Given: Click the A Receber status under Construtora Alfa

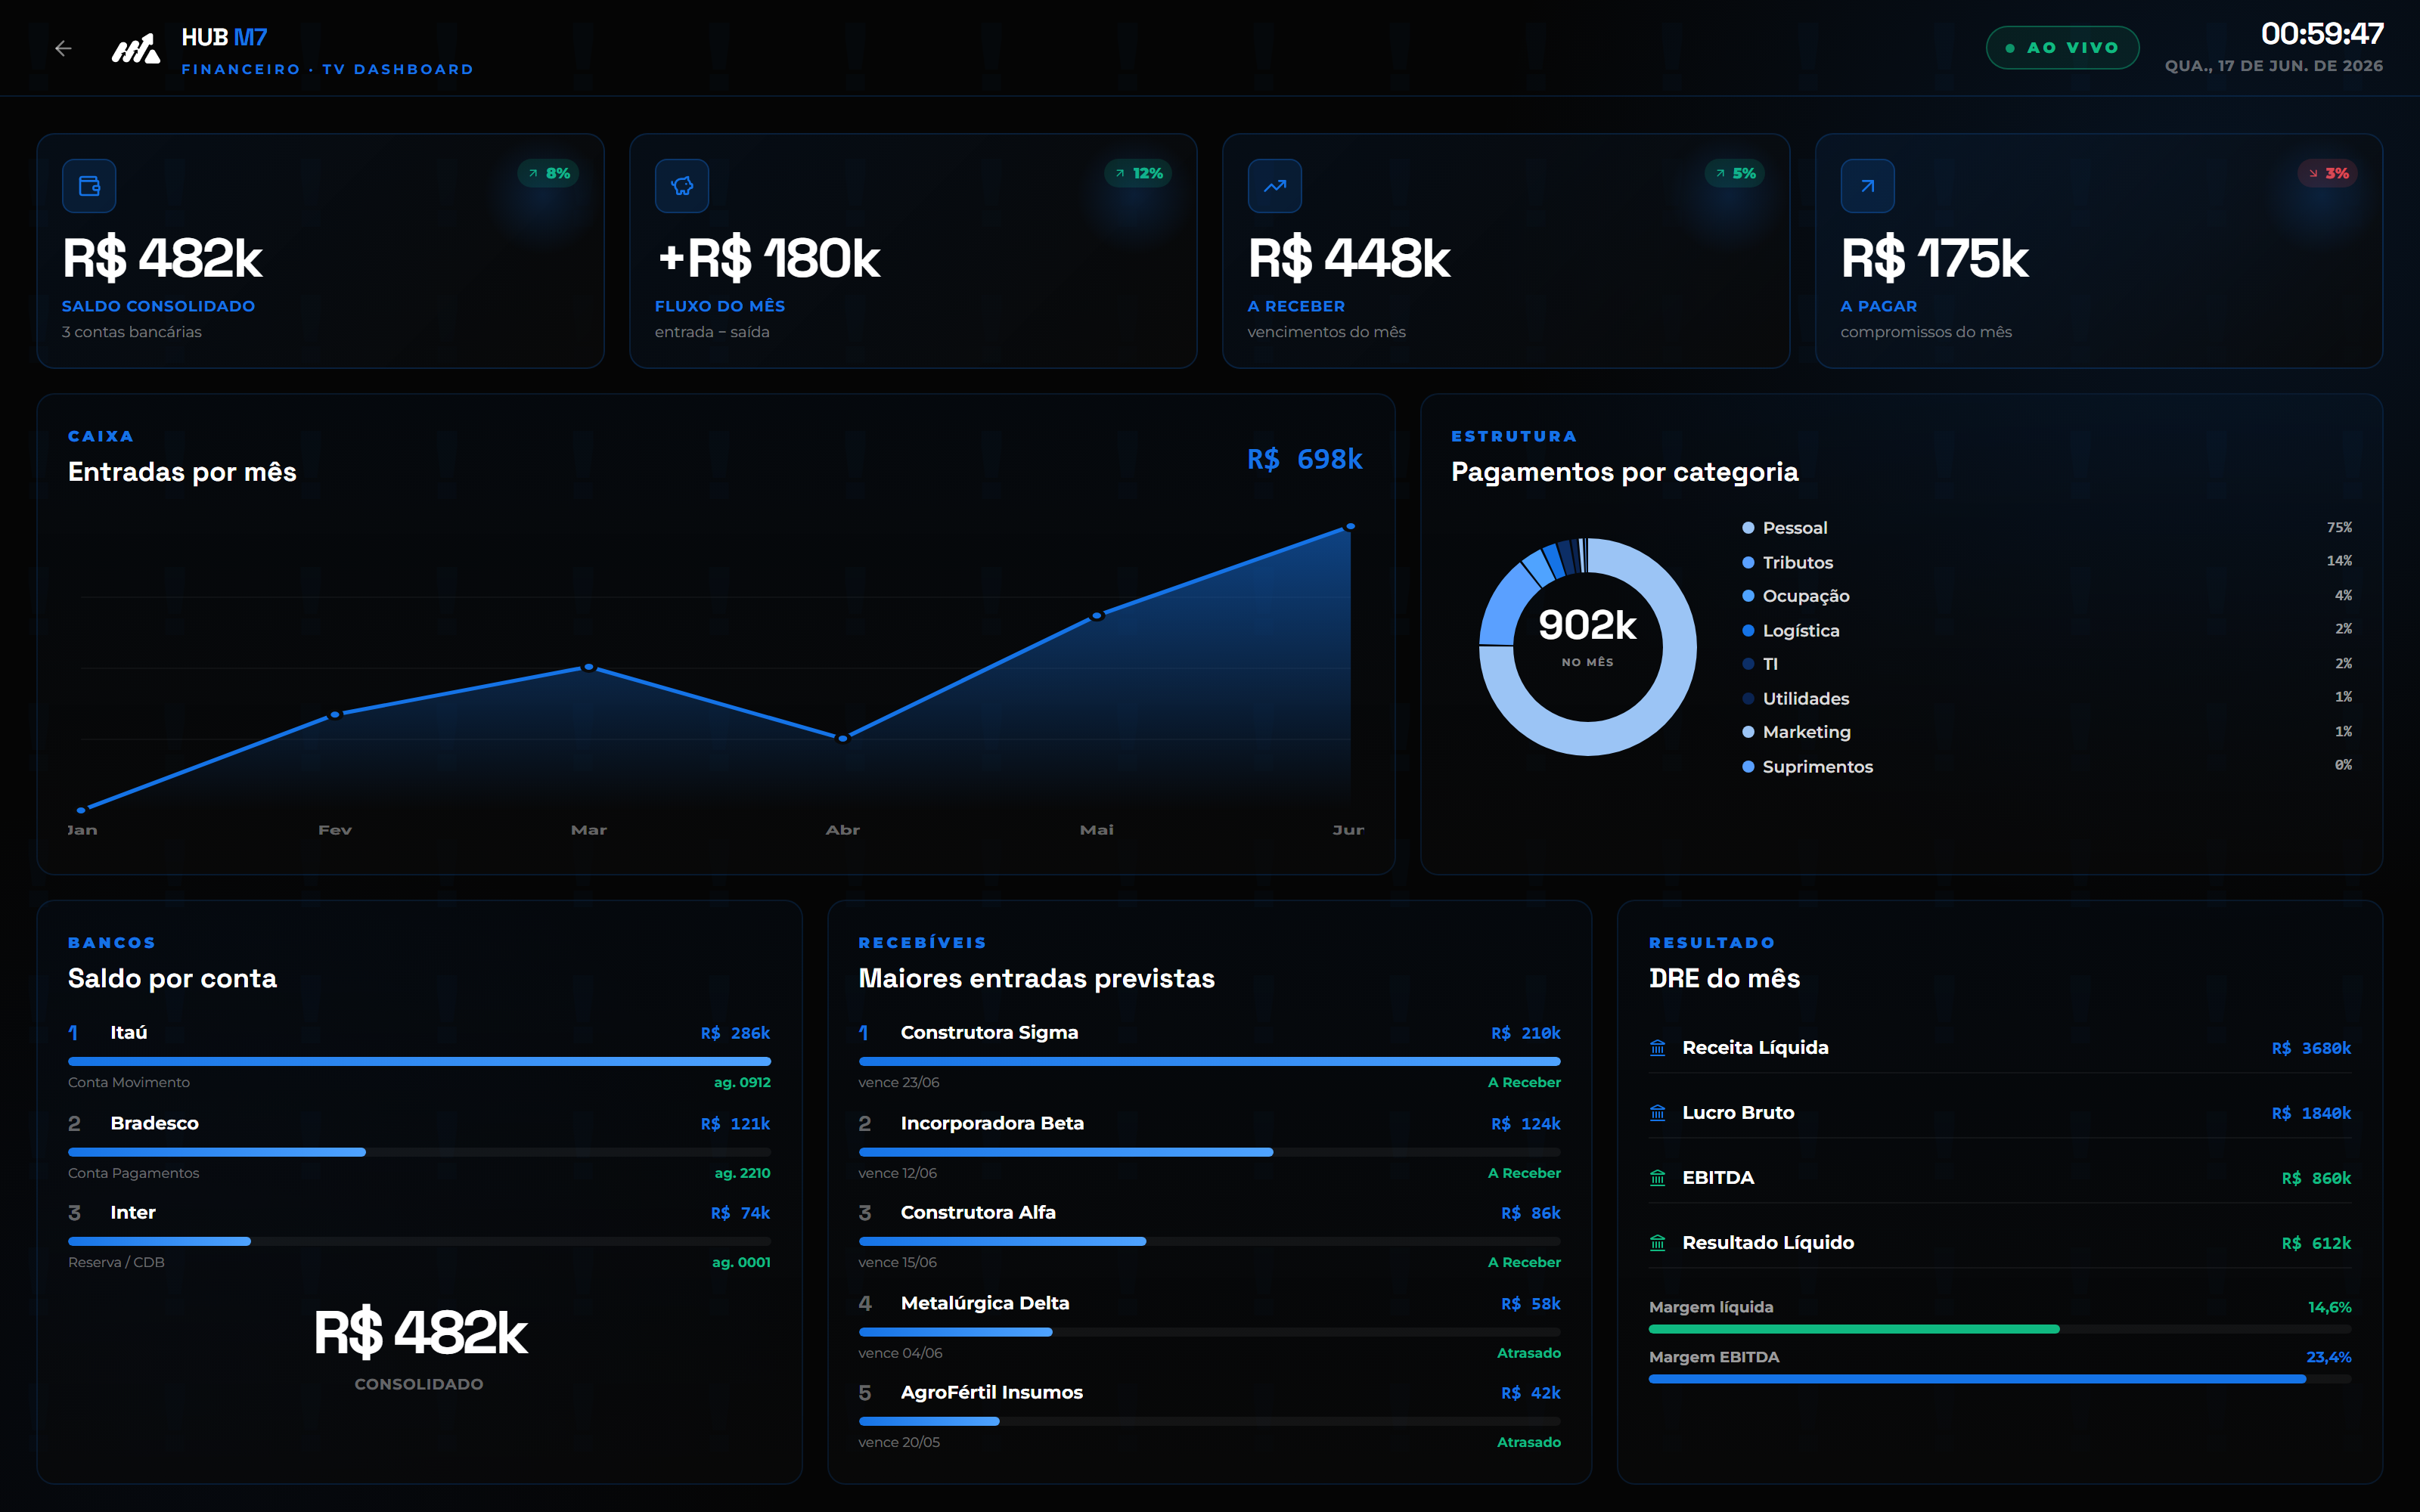Looking at the screenshot, I should pyautogui.click(x=1524, y=1262).
